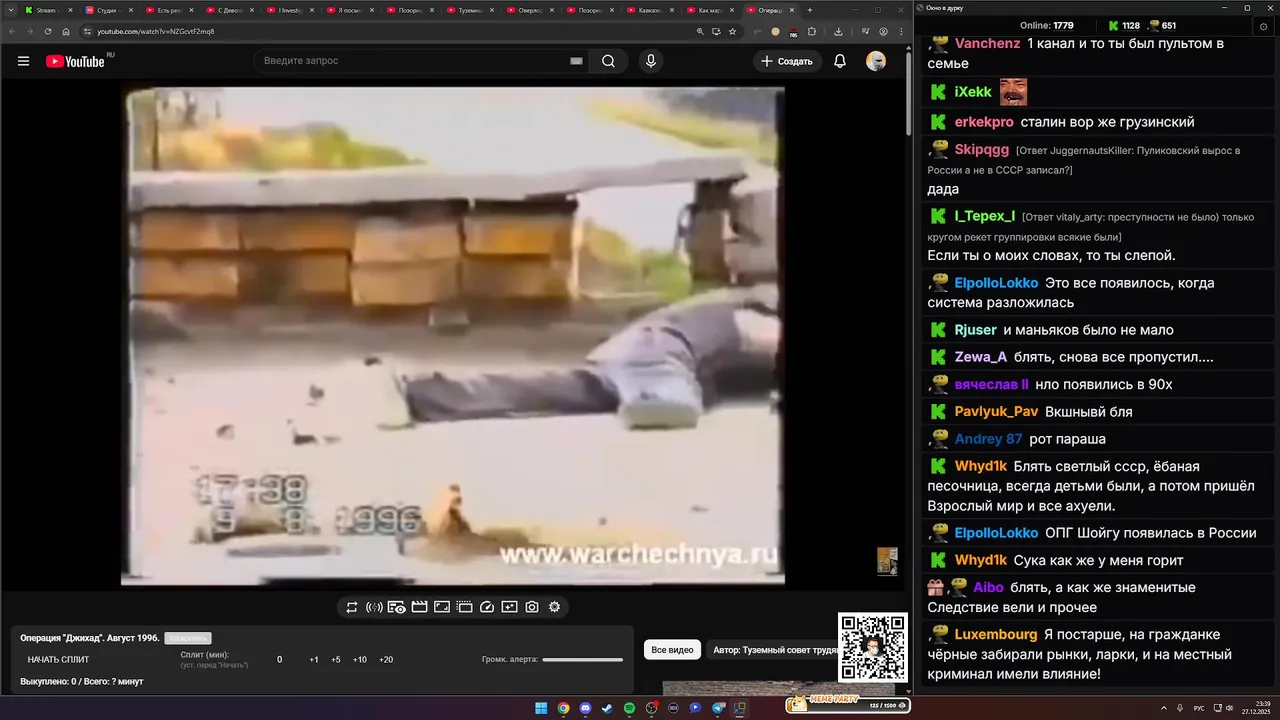The image size is (1280, 720).
Task: Open the playback speed gauge icon
Action: [487, 607]
